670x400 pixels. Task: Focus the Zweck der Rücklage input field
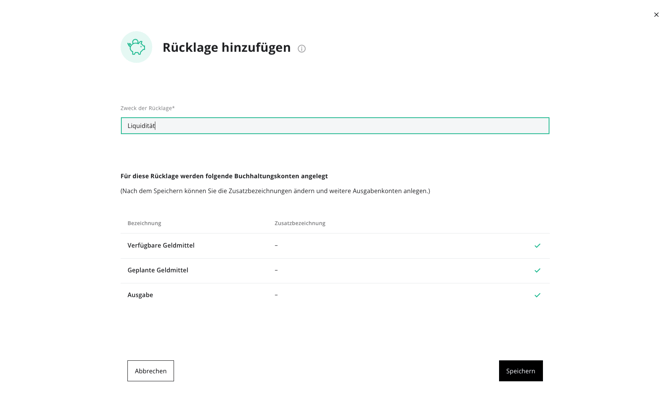(x=335, y=126)
